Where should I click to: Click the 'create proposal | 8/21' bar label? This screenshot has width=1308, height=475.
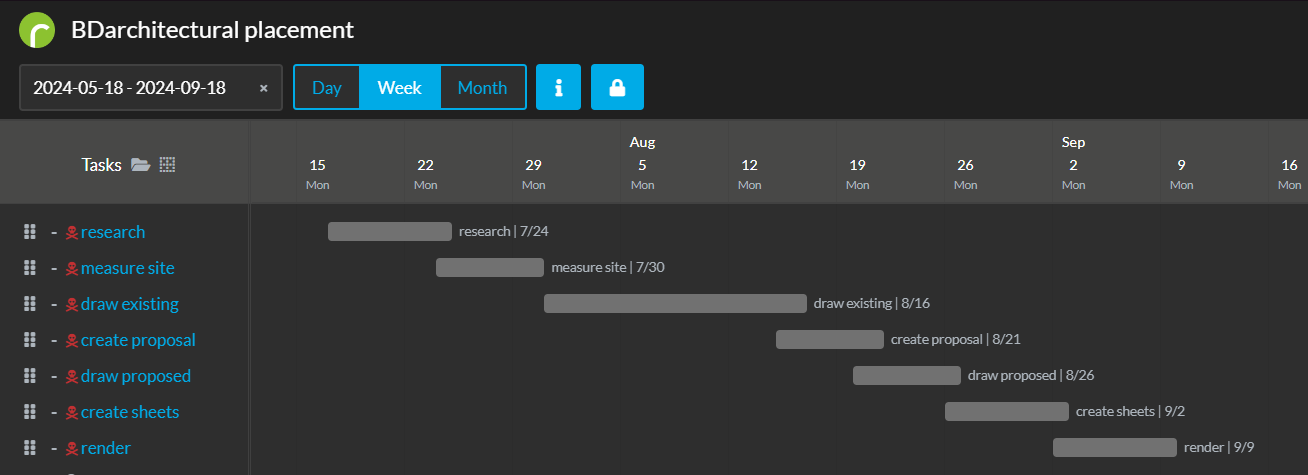pos(956,340)
